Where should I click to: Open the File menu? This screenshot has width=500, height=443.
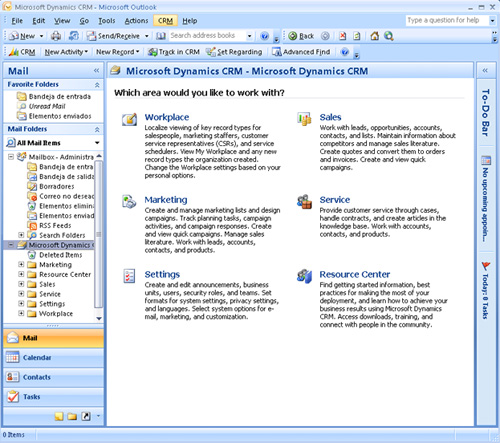coord(17,21)
